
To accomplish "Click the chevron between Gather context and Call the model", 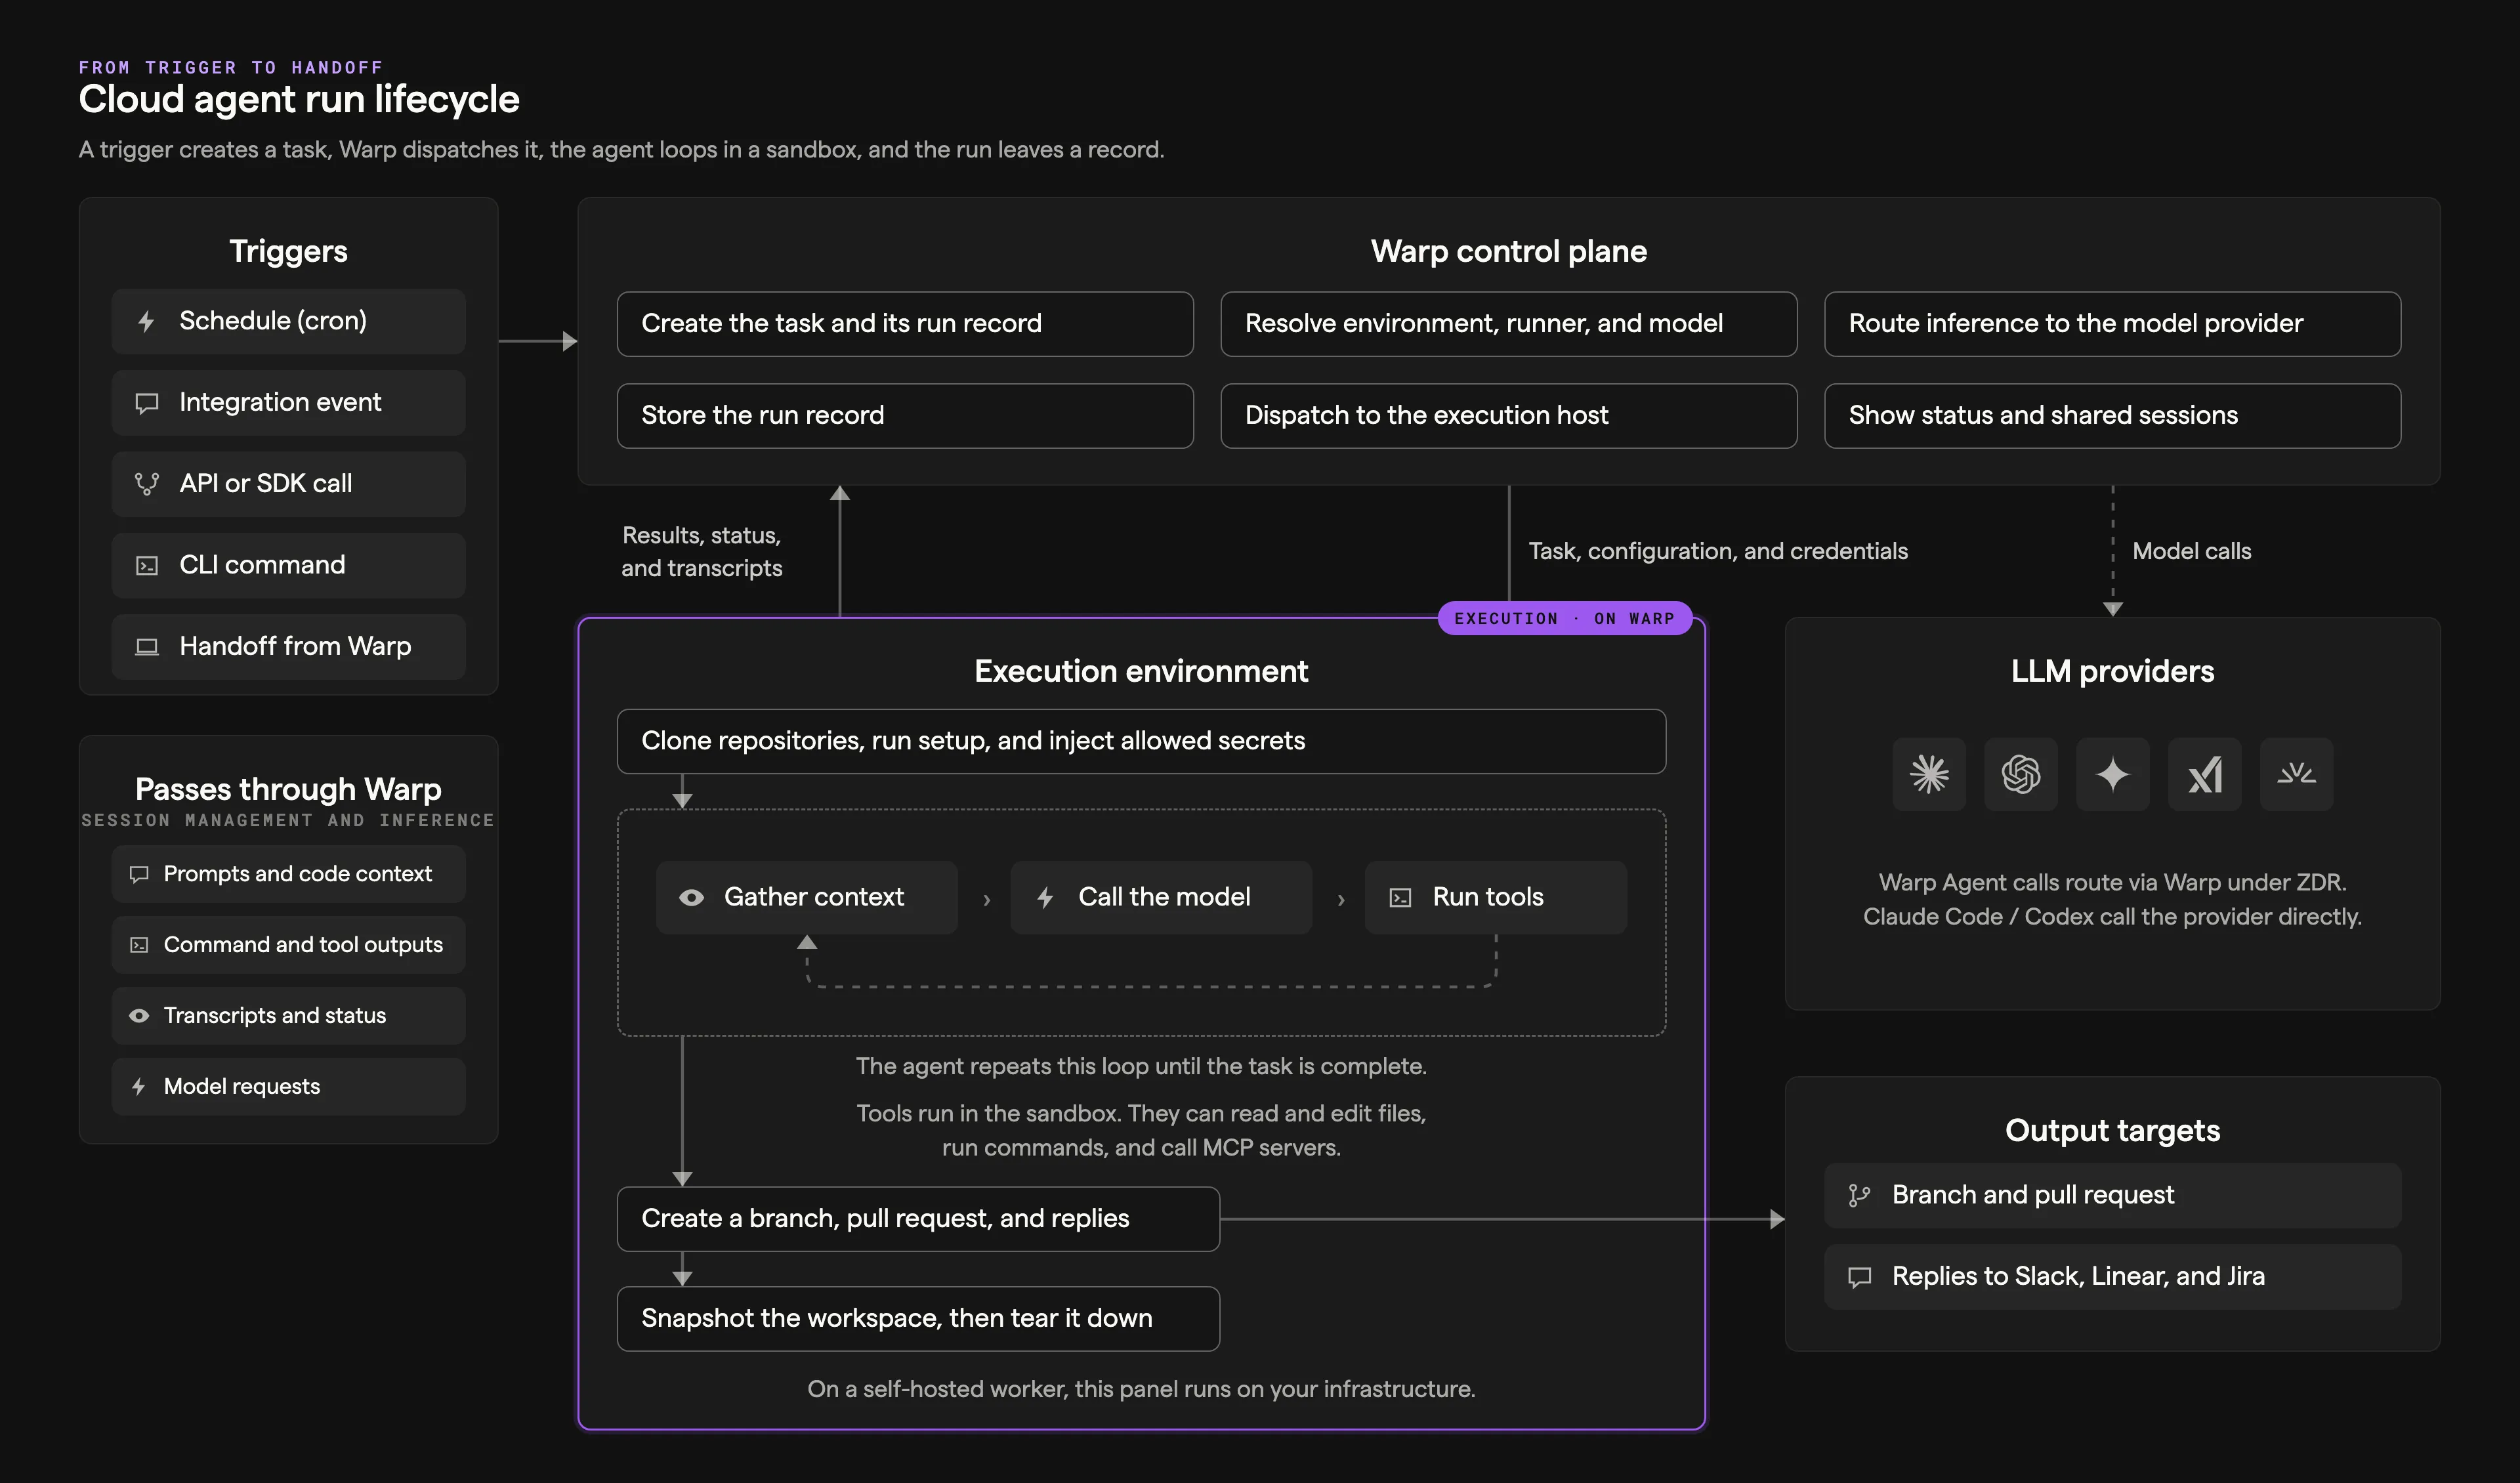I will pyautogui.click(x=987, y=900).
